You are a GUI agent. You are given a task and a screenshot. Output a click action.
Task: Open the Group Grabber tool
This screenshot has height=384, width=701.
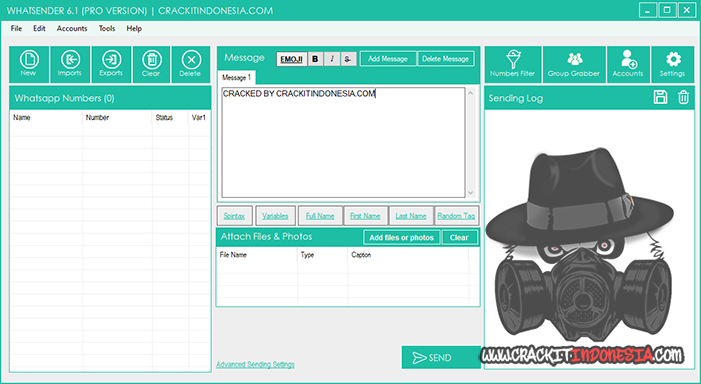point(574,64)
